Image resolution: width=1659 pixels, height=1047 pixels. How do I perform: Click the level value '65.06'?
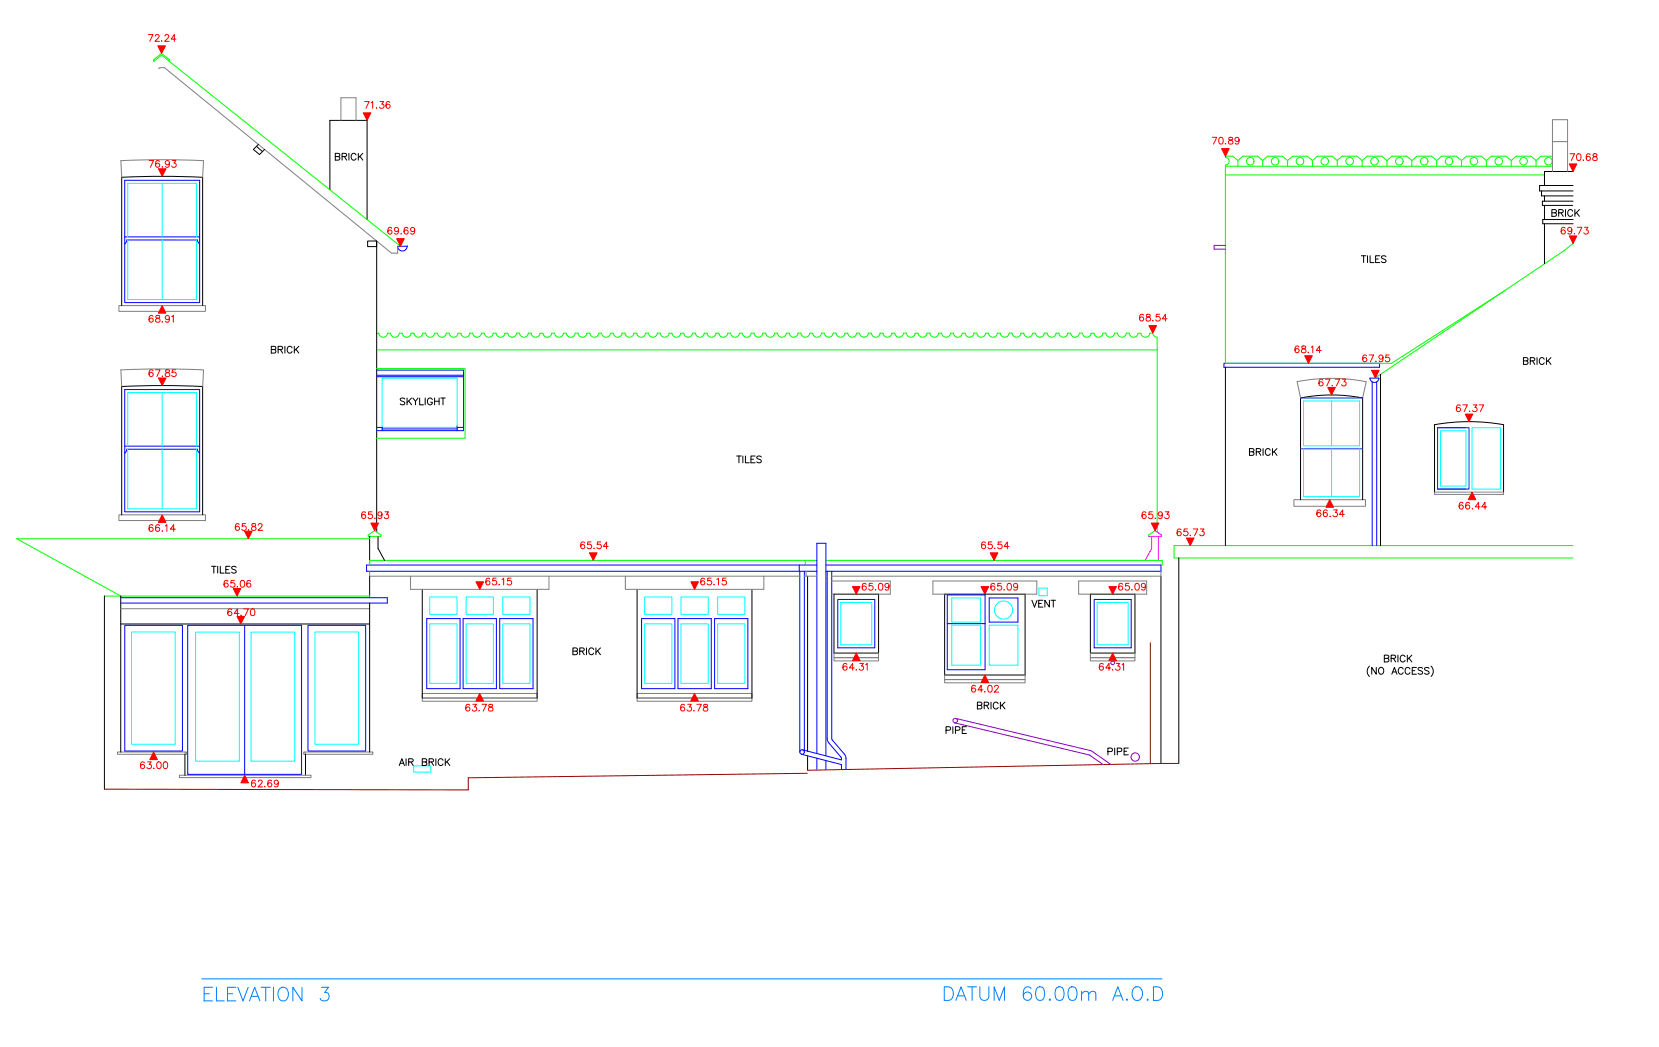[x=237, y=584]
